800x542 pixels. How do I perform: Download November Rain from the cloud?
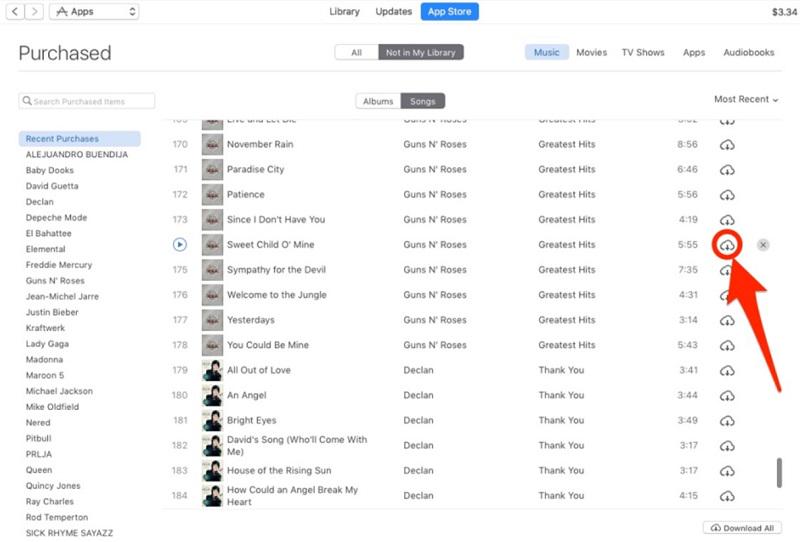click(x=727, y=145)
